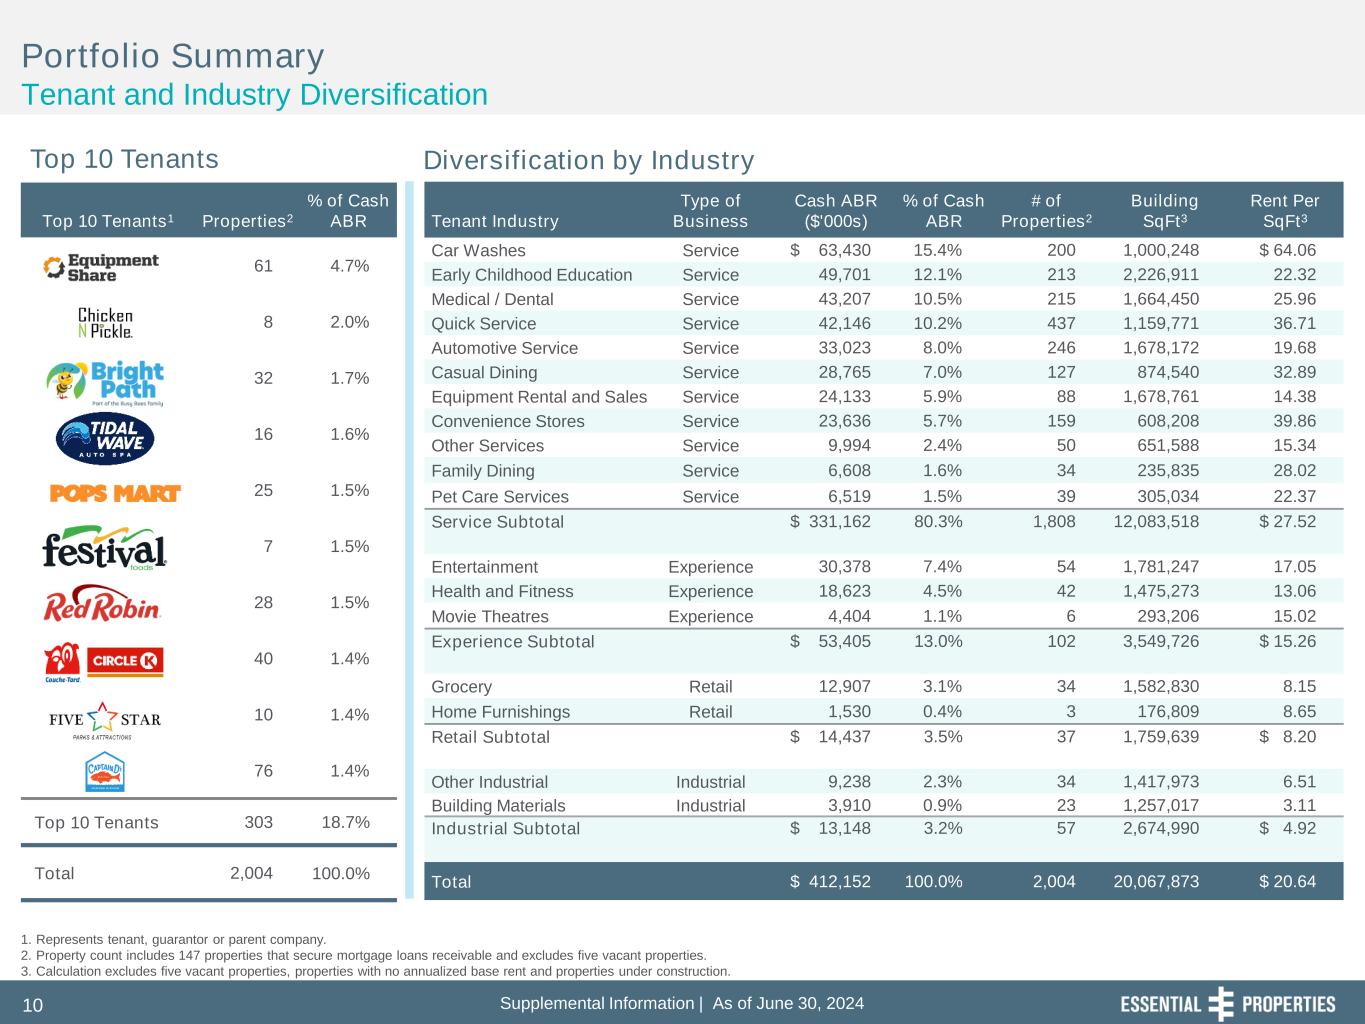Select the Service Subtotal row label
Image resolution: width=1365 pixels, height=1024 pixels.
pos(497,522)
